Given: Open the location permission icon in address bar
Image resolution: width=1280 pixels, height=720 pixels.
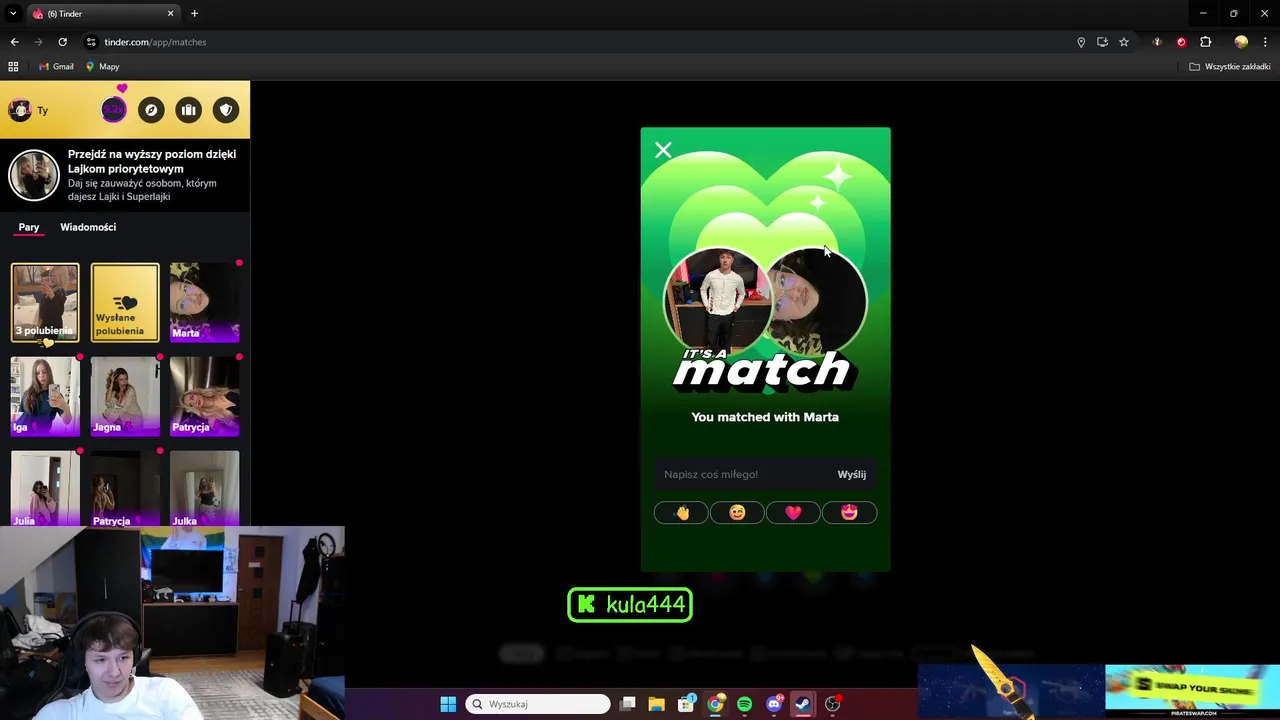Looking at the screenshot, I should point(1081,42).
